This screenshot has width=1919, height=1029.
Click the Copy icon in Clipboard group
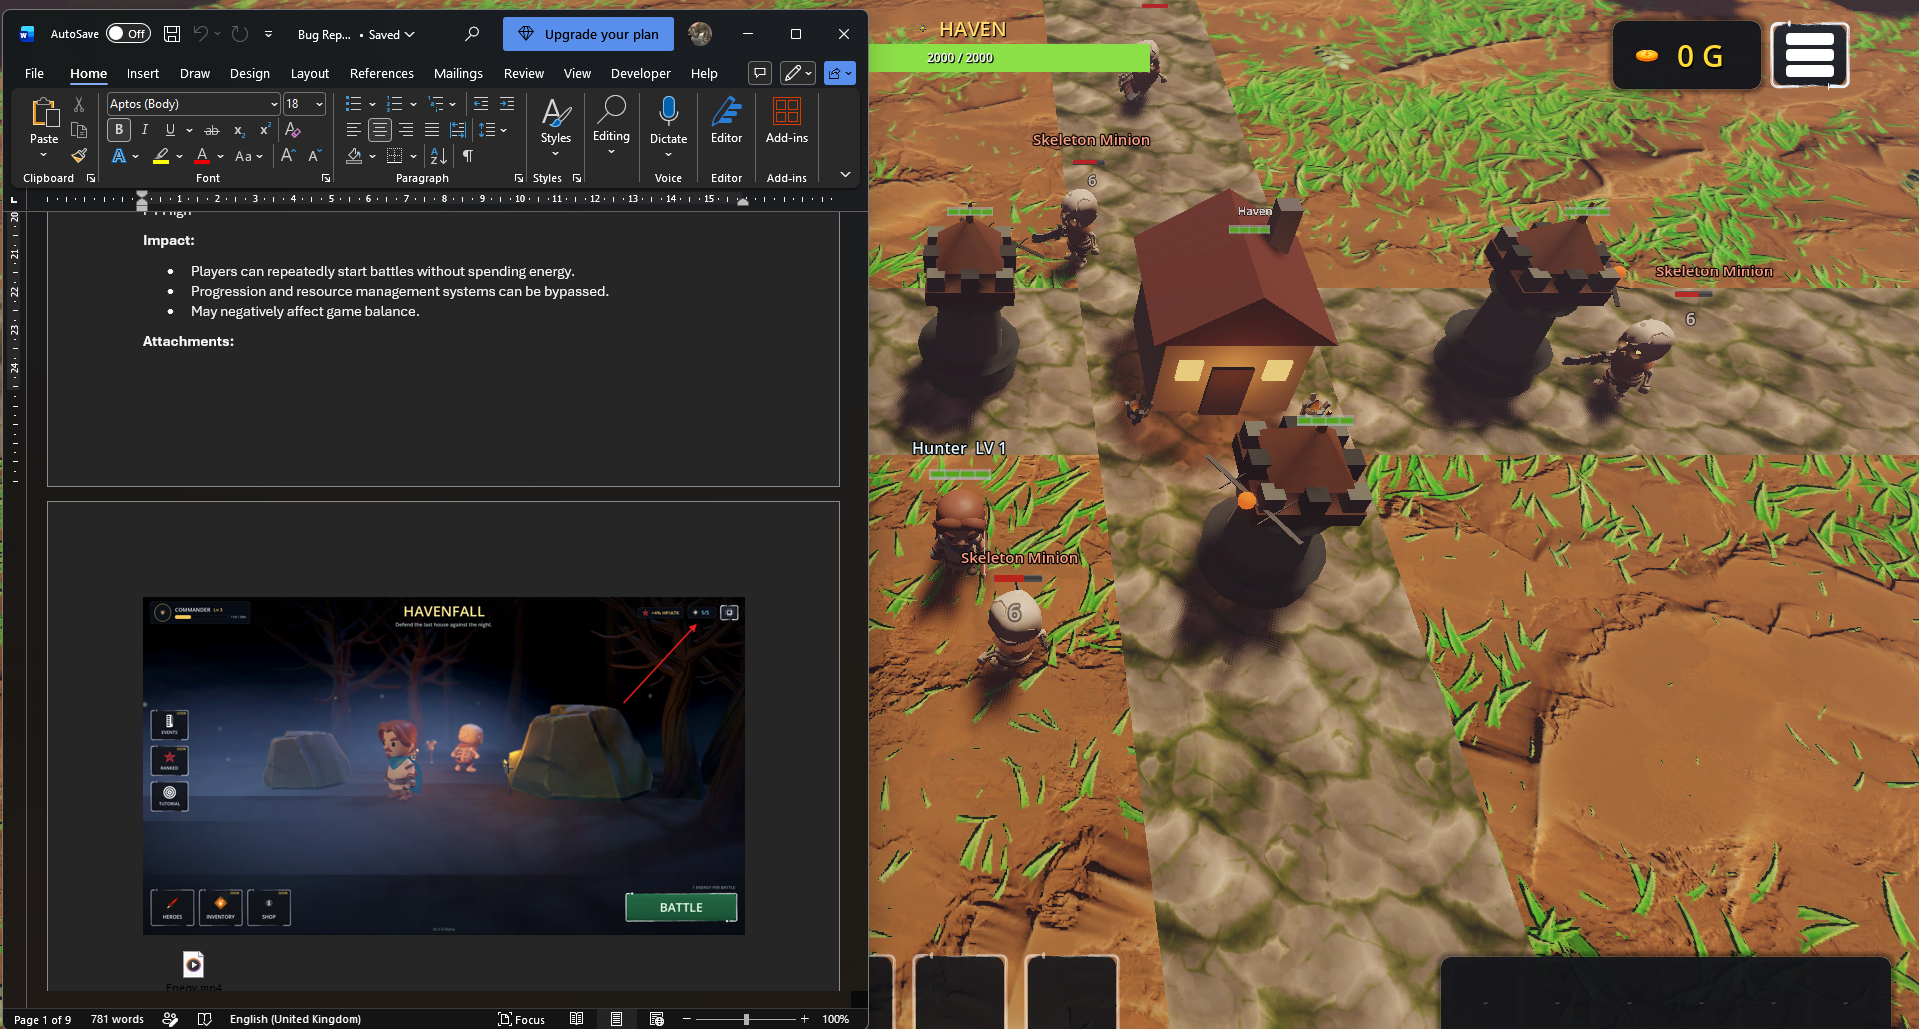[79, 130]
